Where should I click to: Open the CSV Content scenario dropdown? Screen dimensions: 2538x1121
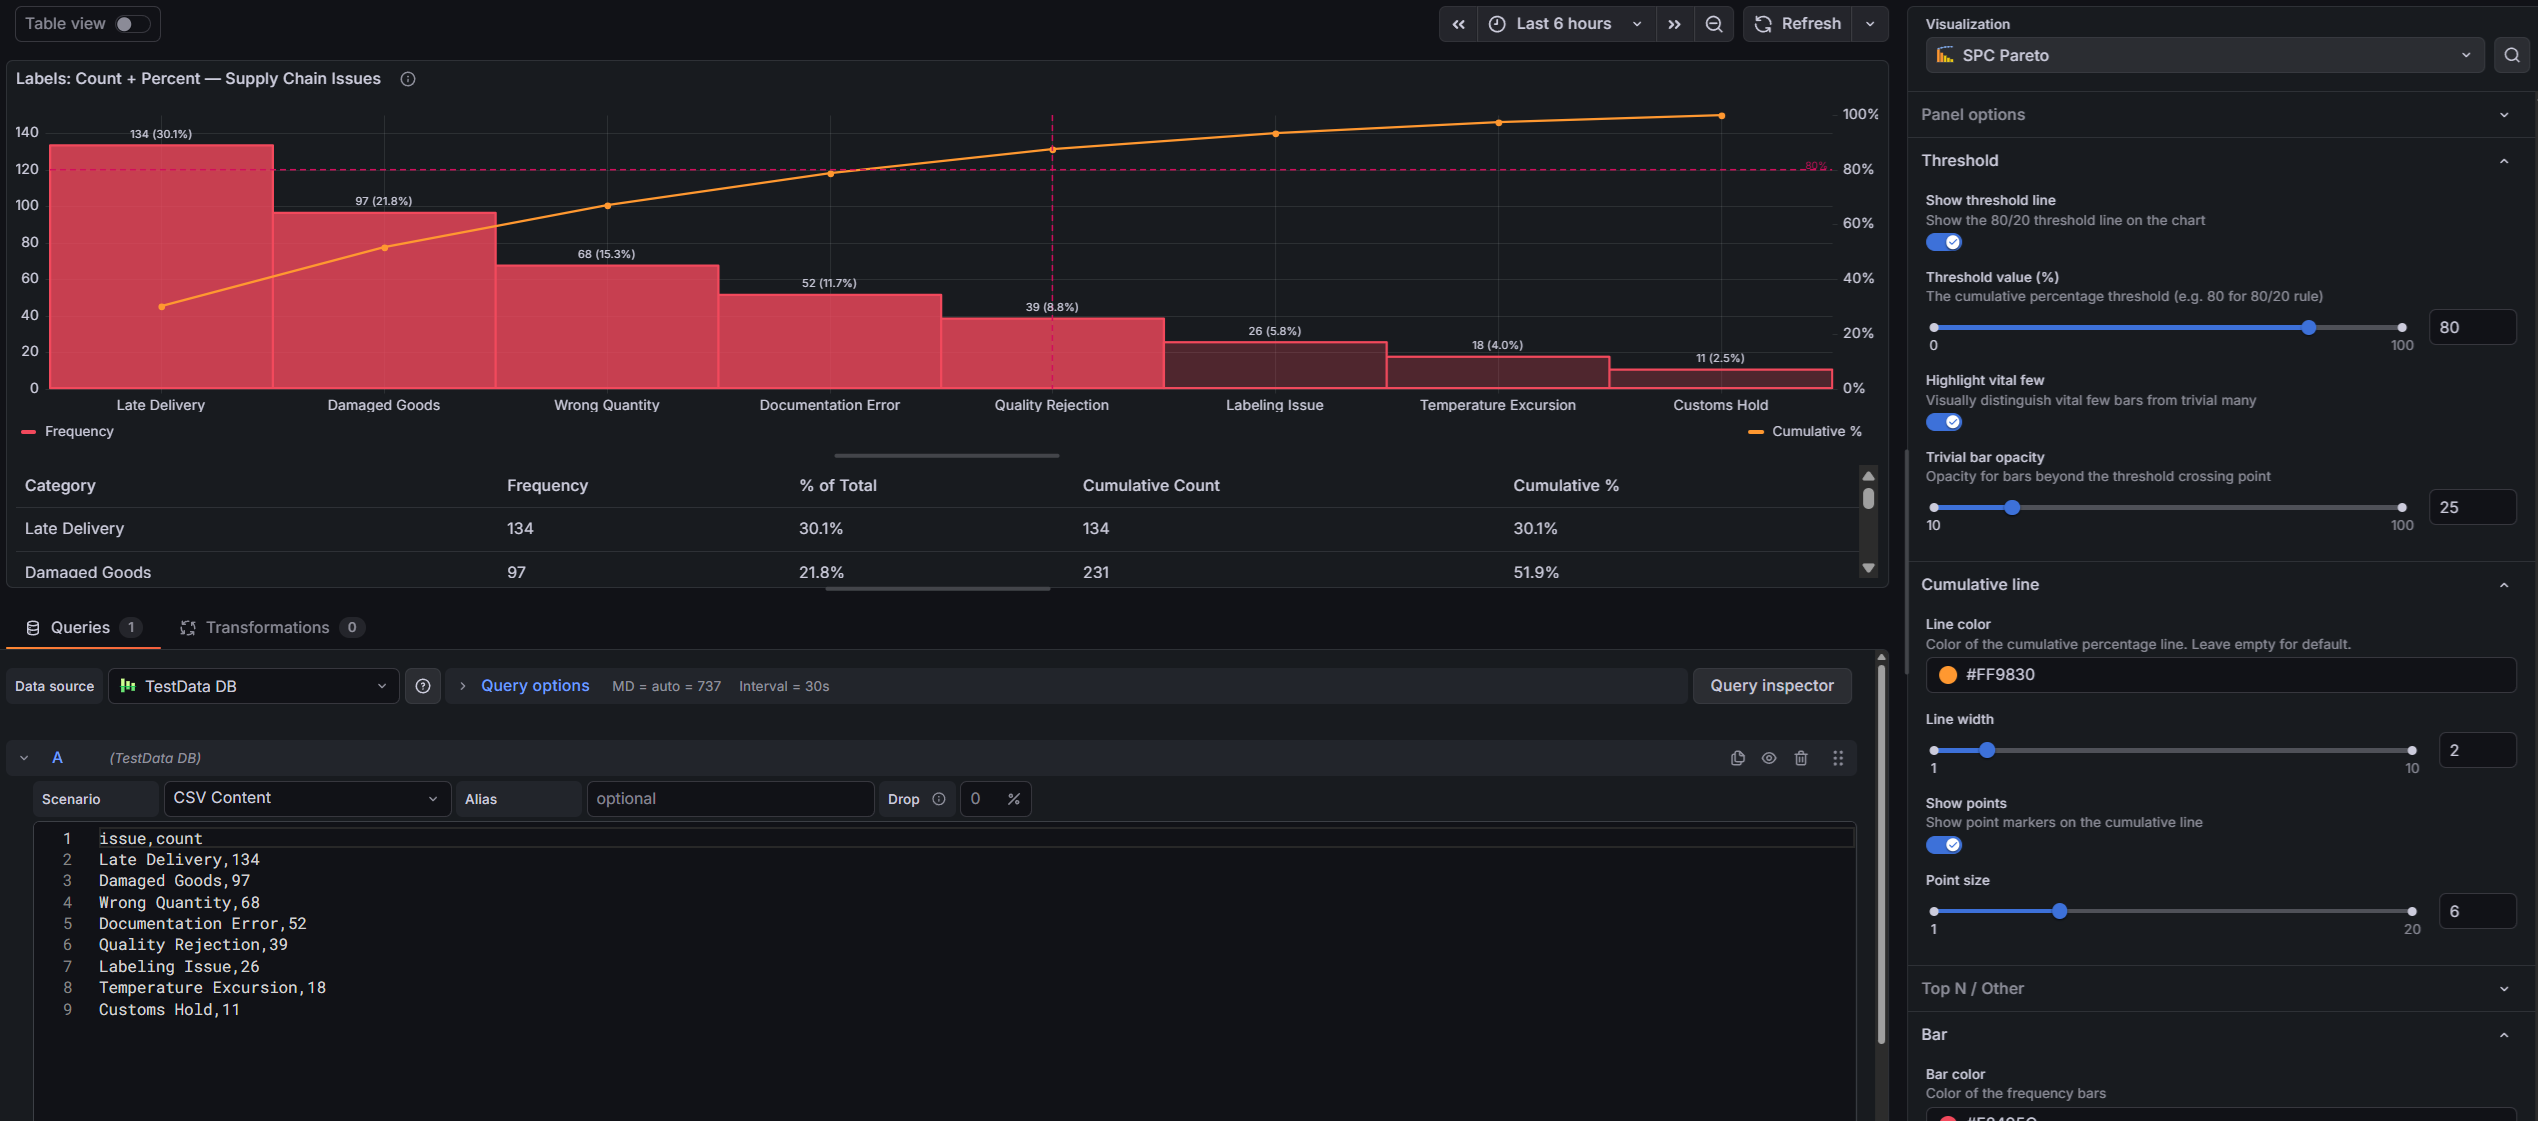(305, 798)
